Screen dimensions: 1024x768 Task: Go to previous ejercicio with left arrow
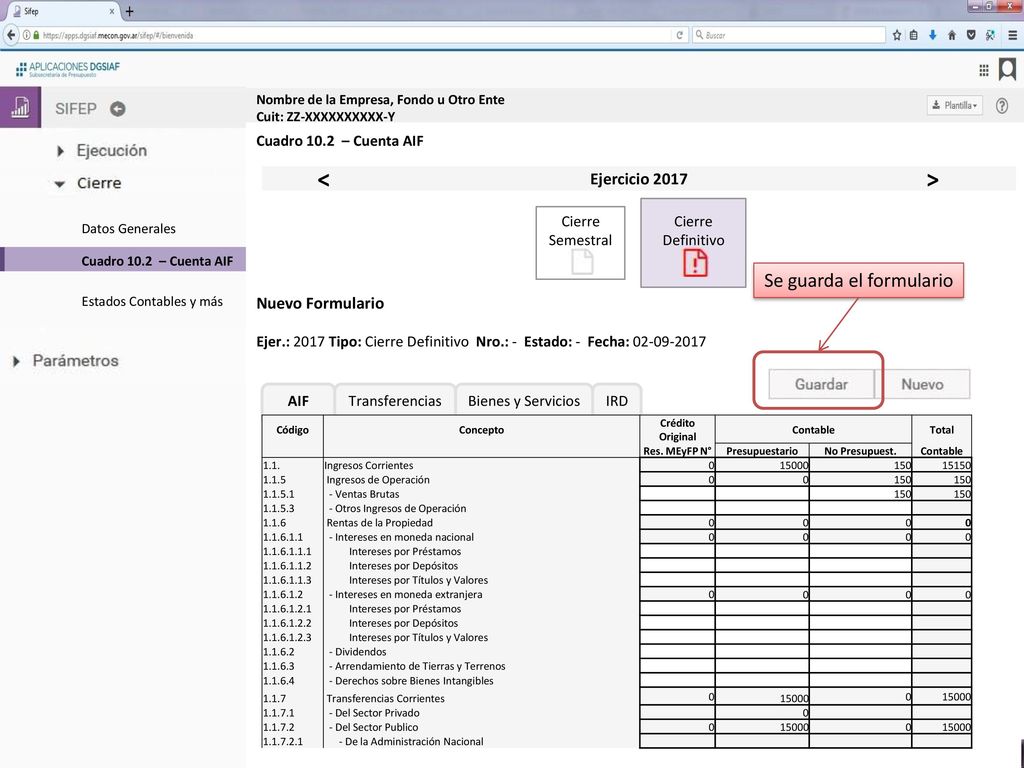point(323,180)
